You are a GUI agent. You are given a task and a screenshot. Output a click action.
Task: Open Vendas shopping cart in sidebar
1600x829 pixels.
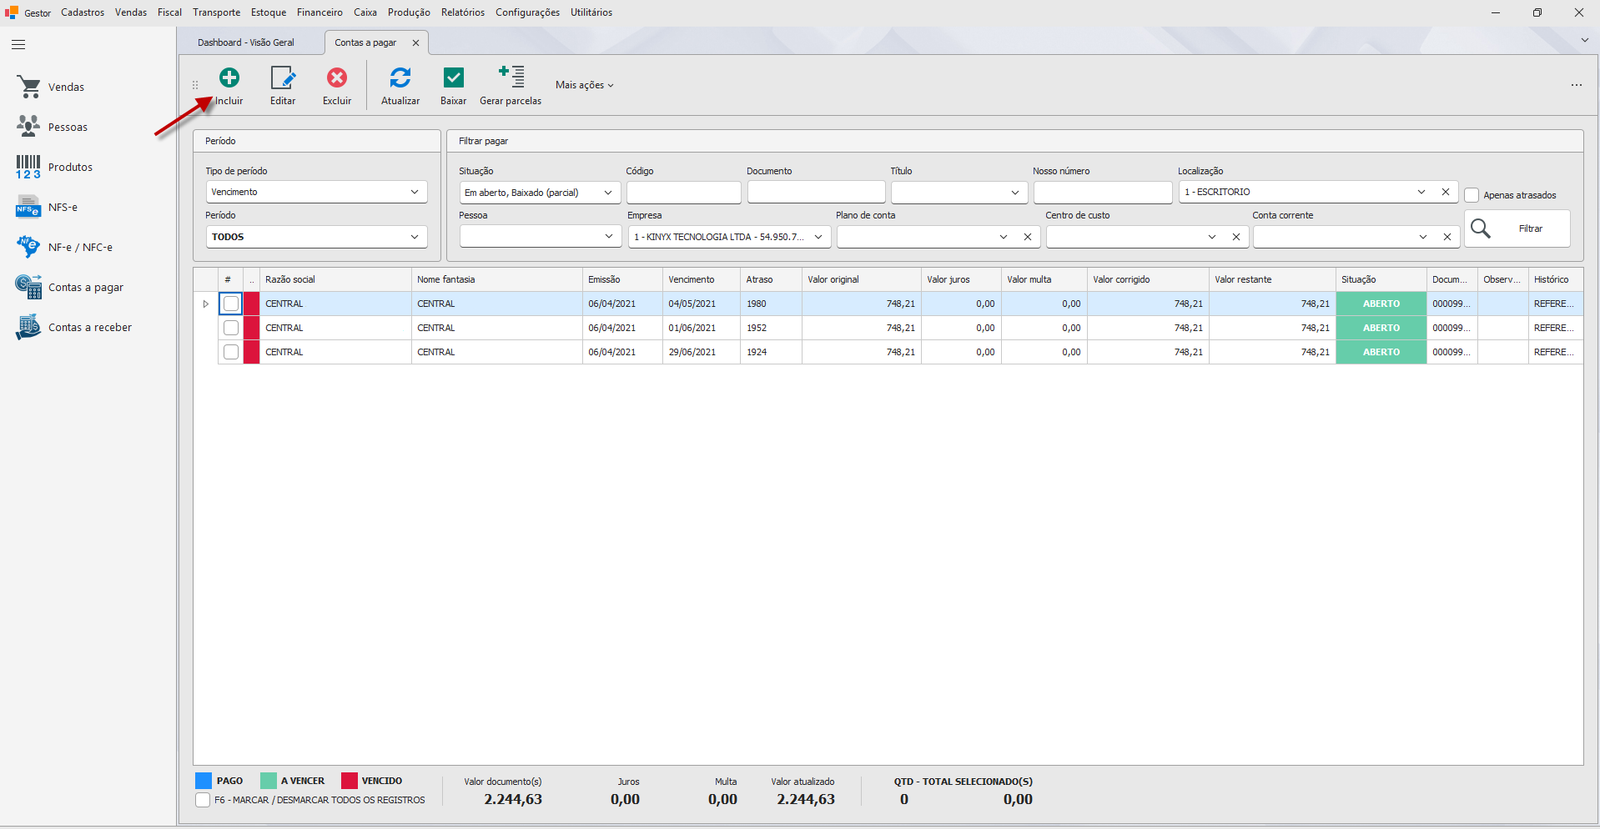29,87
